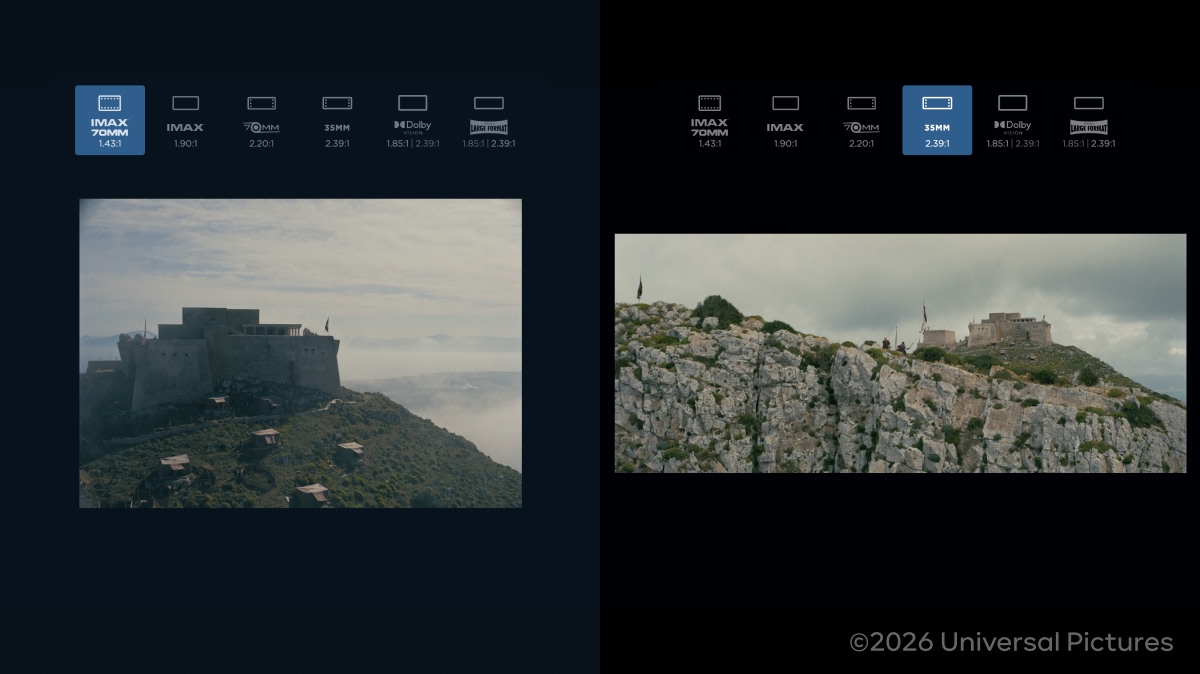Choose 35MM 2.39:1 format in left panel
Viewport: 1200px width, 674px height.
point(337,120)
